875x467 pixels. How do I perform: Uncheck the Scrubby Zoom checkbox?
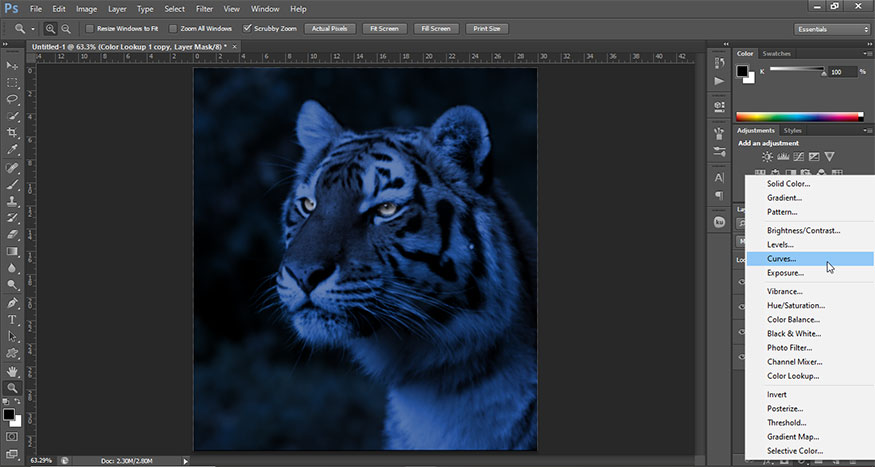(x=247, y=28)
